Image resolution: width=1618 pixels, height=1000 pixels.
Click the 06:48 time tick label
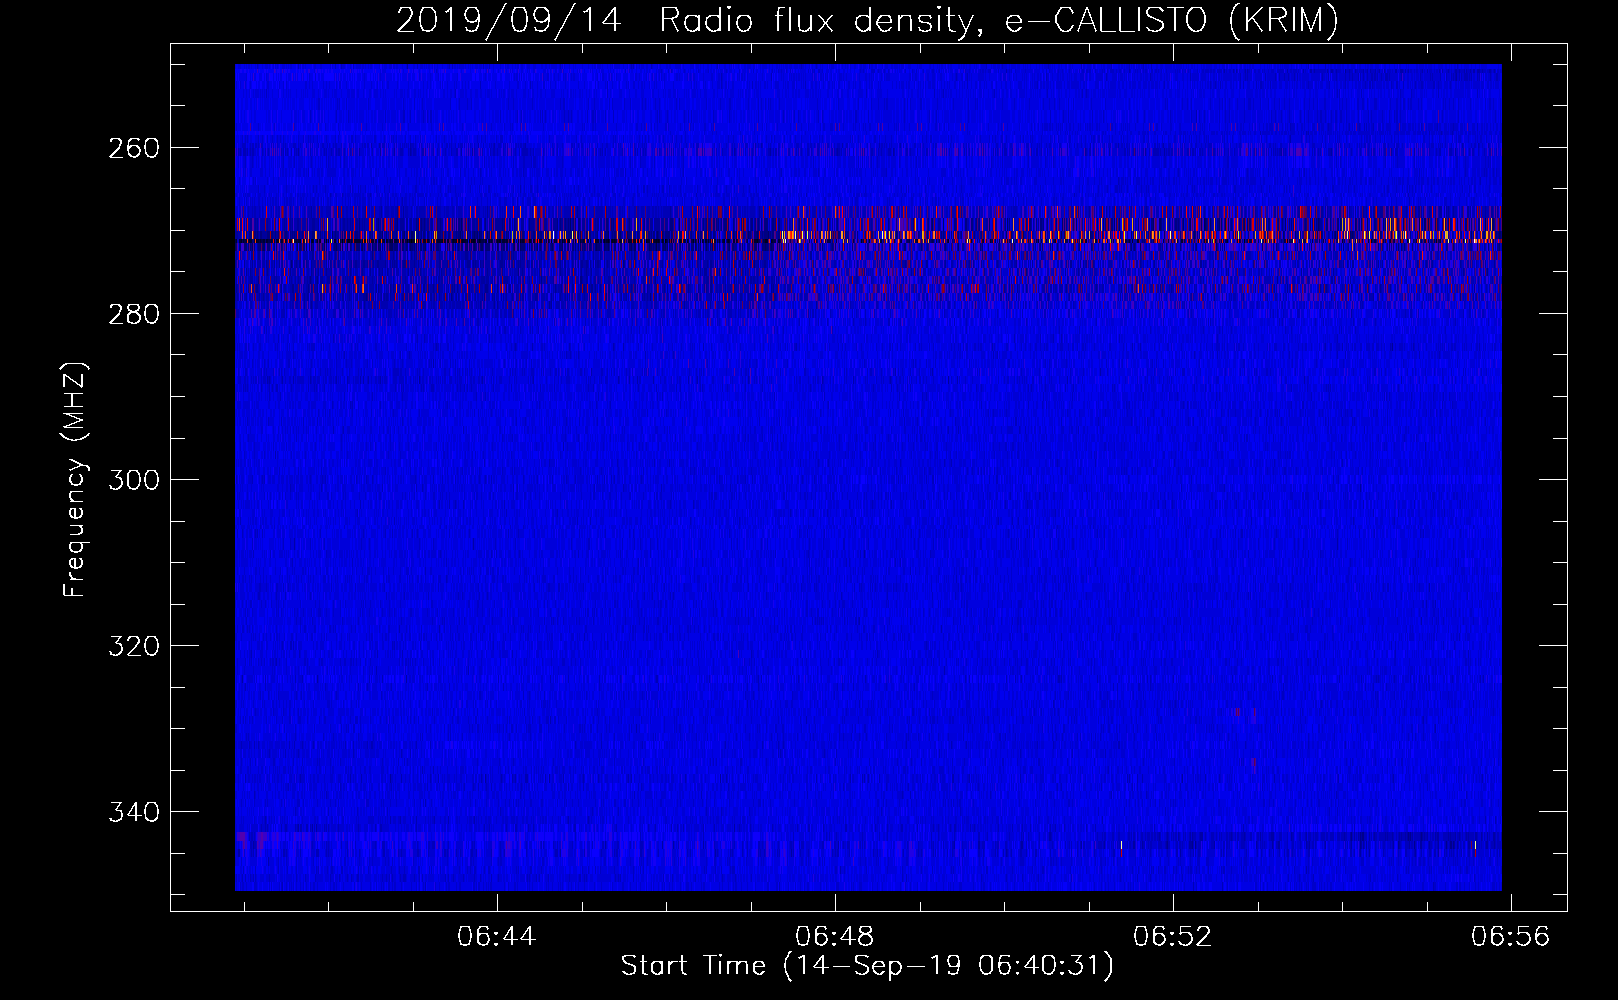pos(835,937)
